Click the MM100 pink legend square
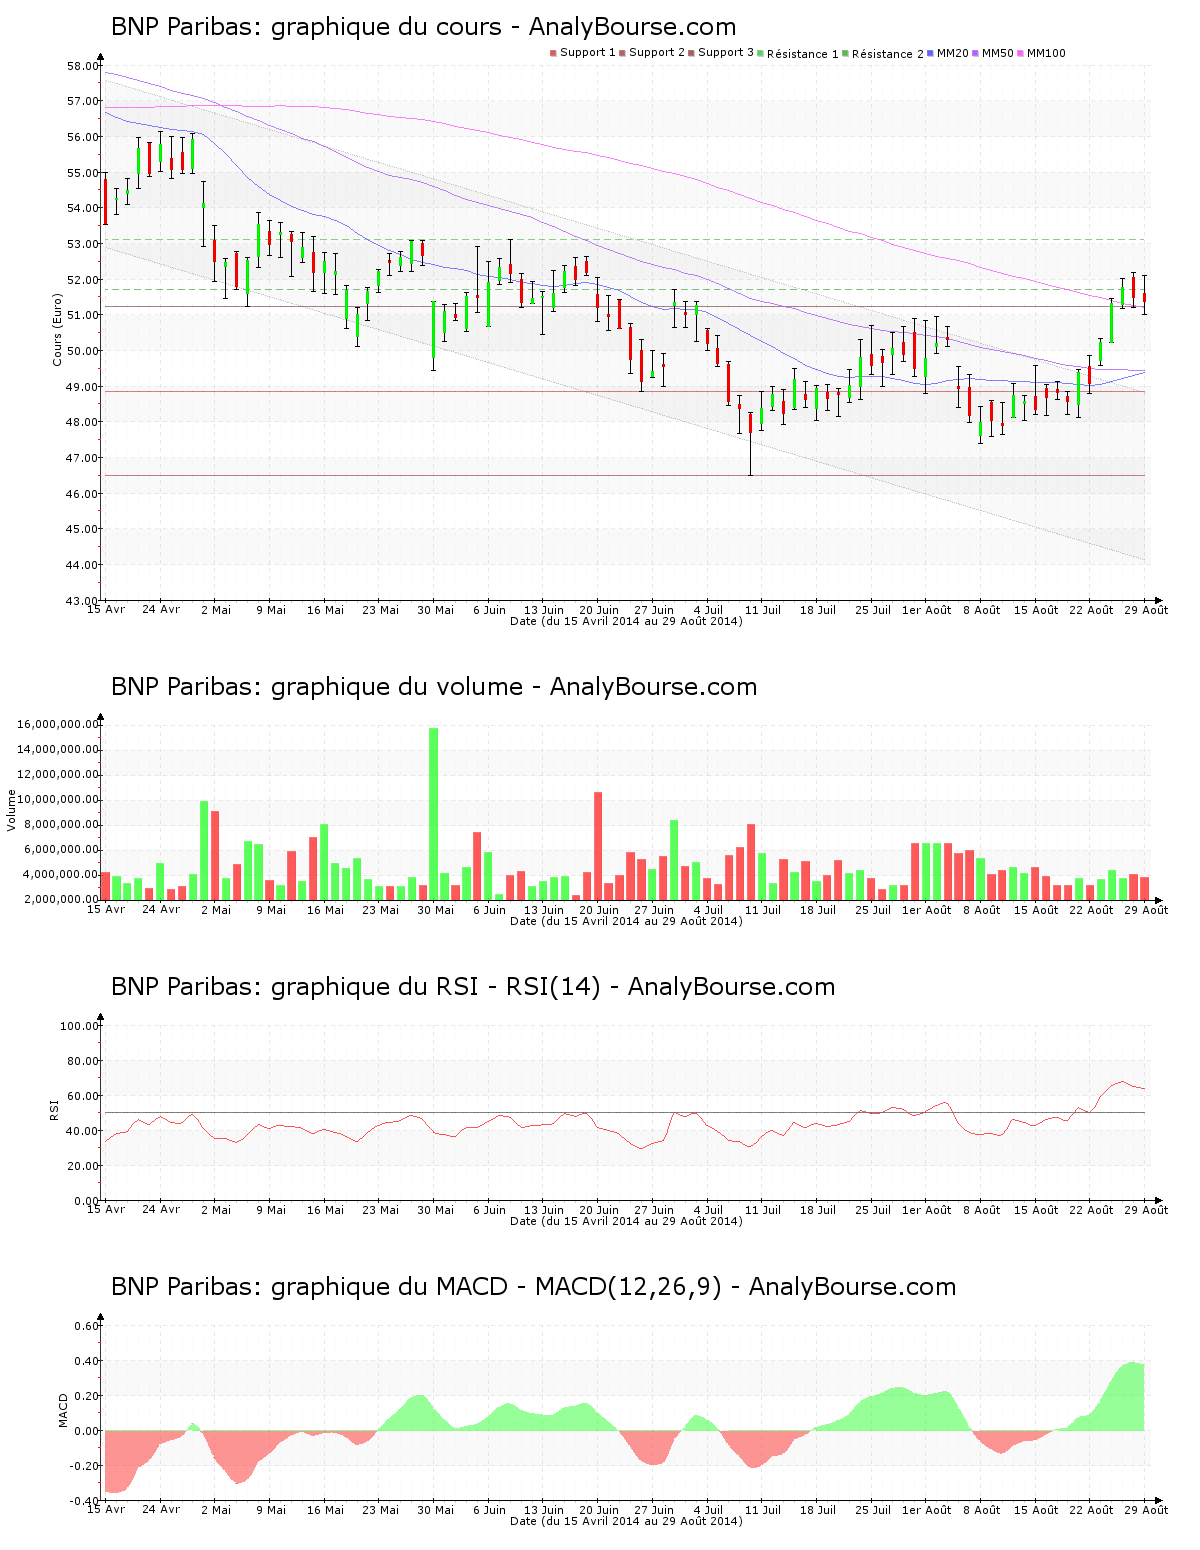The image size is (1200, 1550). point(1021,53)
